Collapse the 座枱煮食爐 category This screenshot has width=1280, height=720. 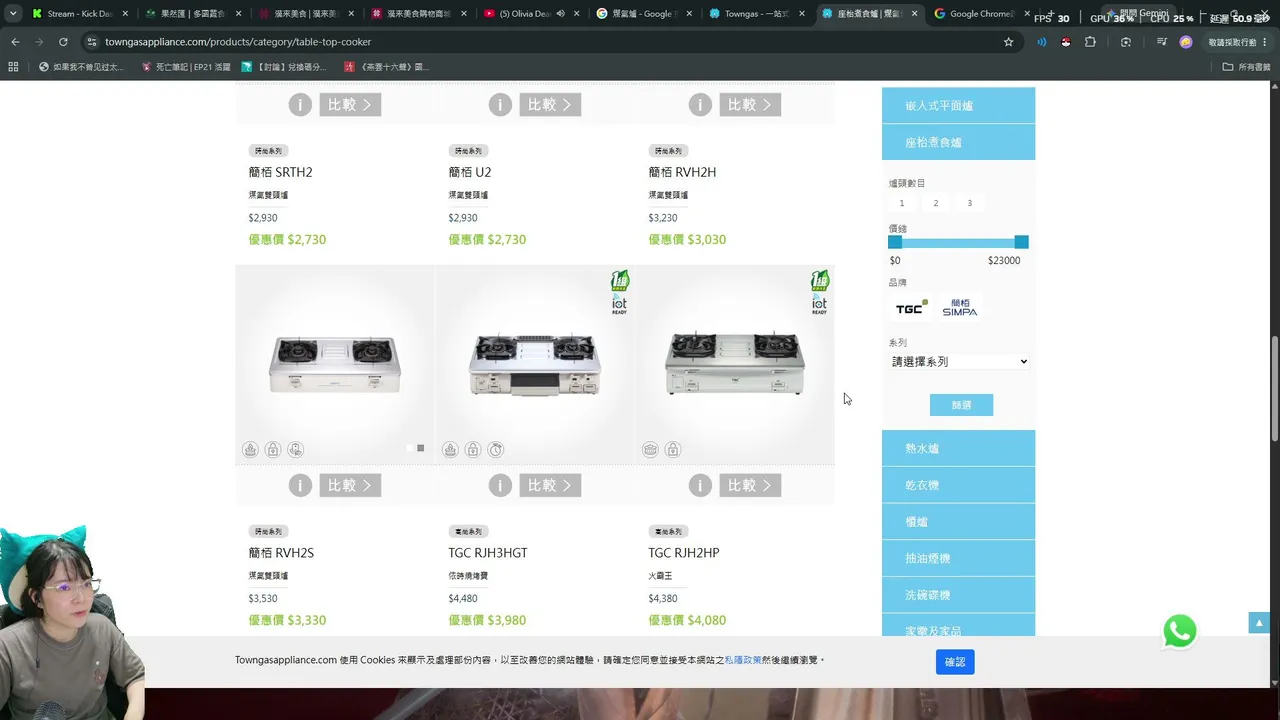(958, 142)
